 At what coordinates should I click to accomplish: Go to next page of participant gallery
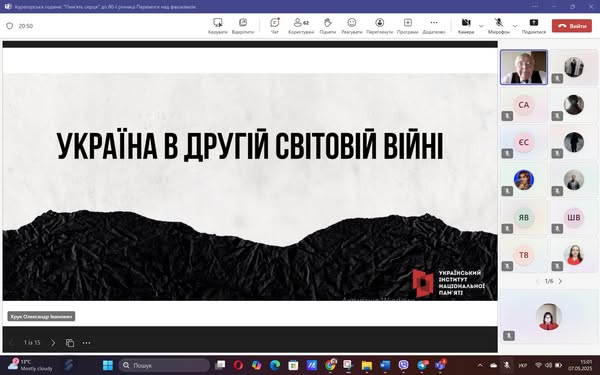coord(560,281)
